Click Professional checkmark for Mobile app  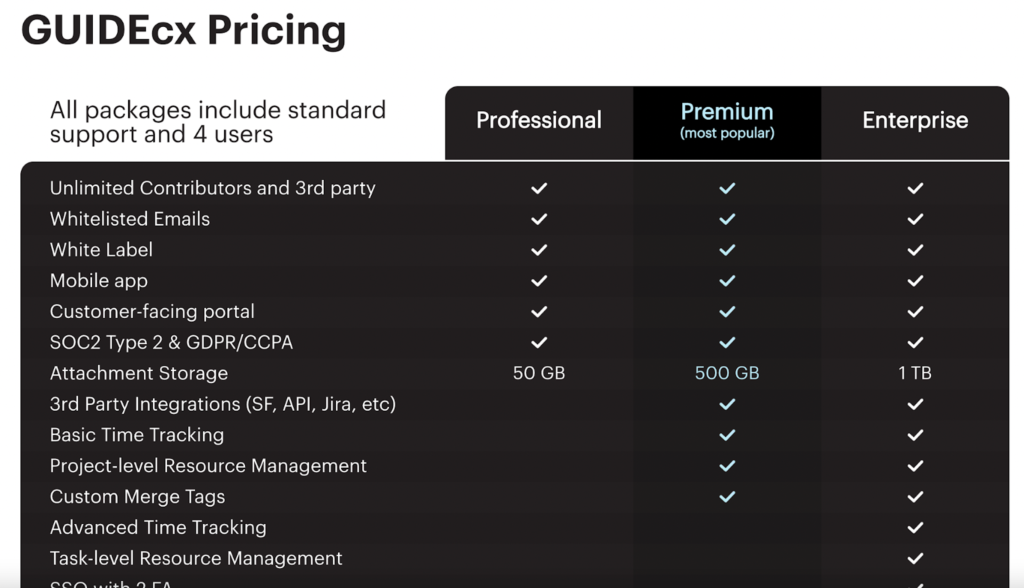539,280
